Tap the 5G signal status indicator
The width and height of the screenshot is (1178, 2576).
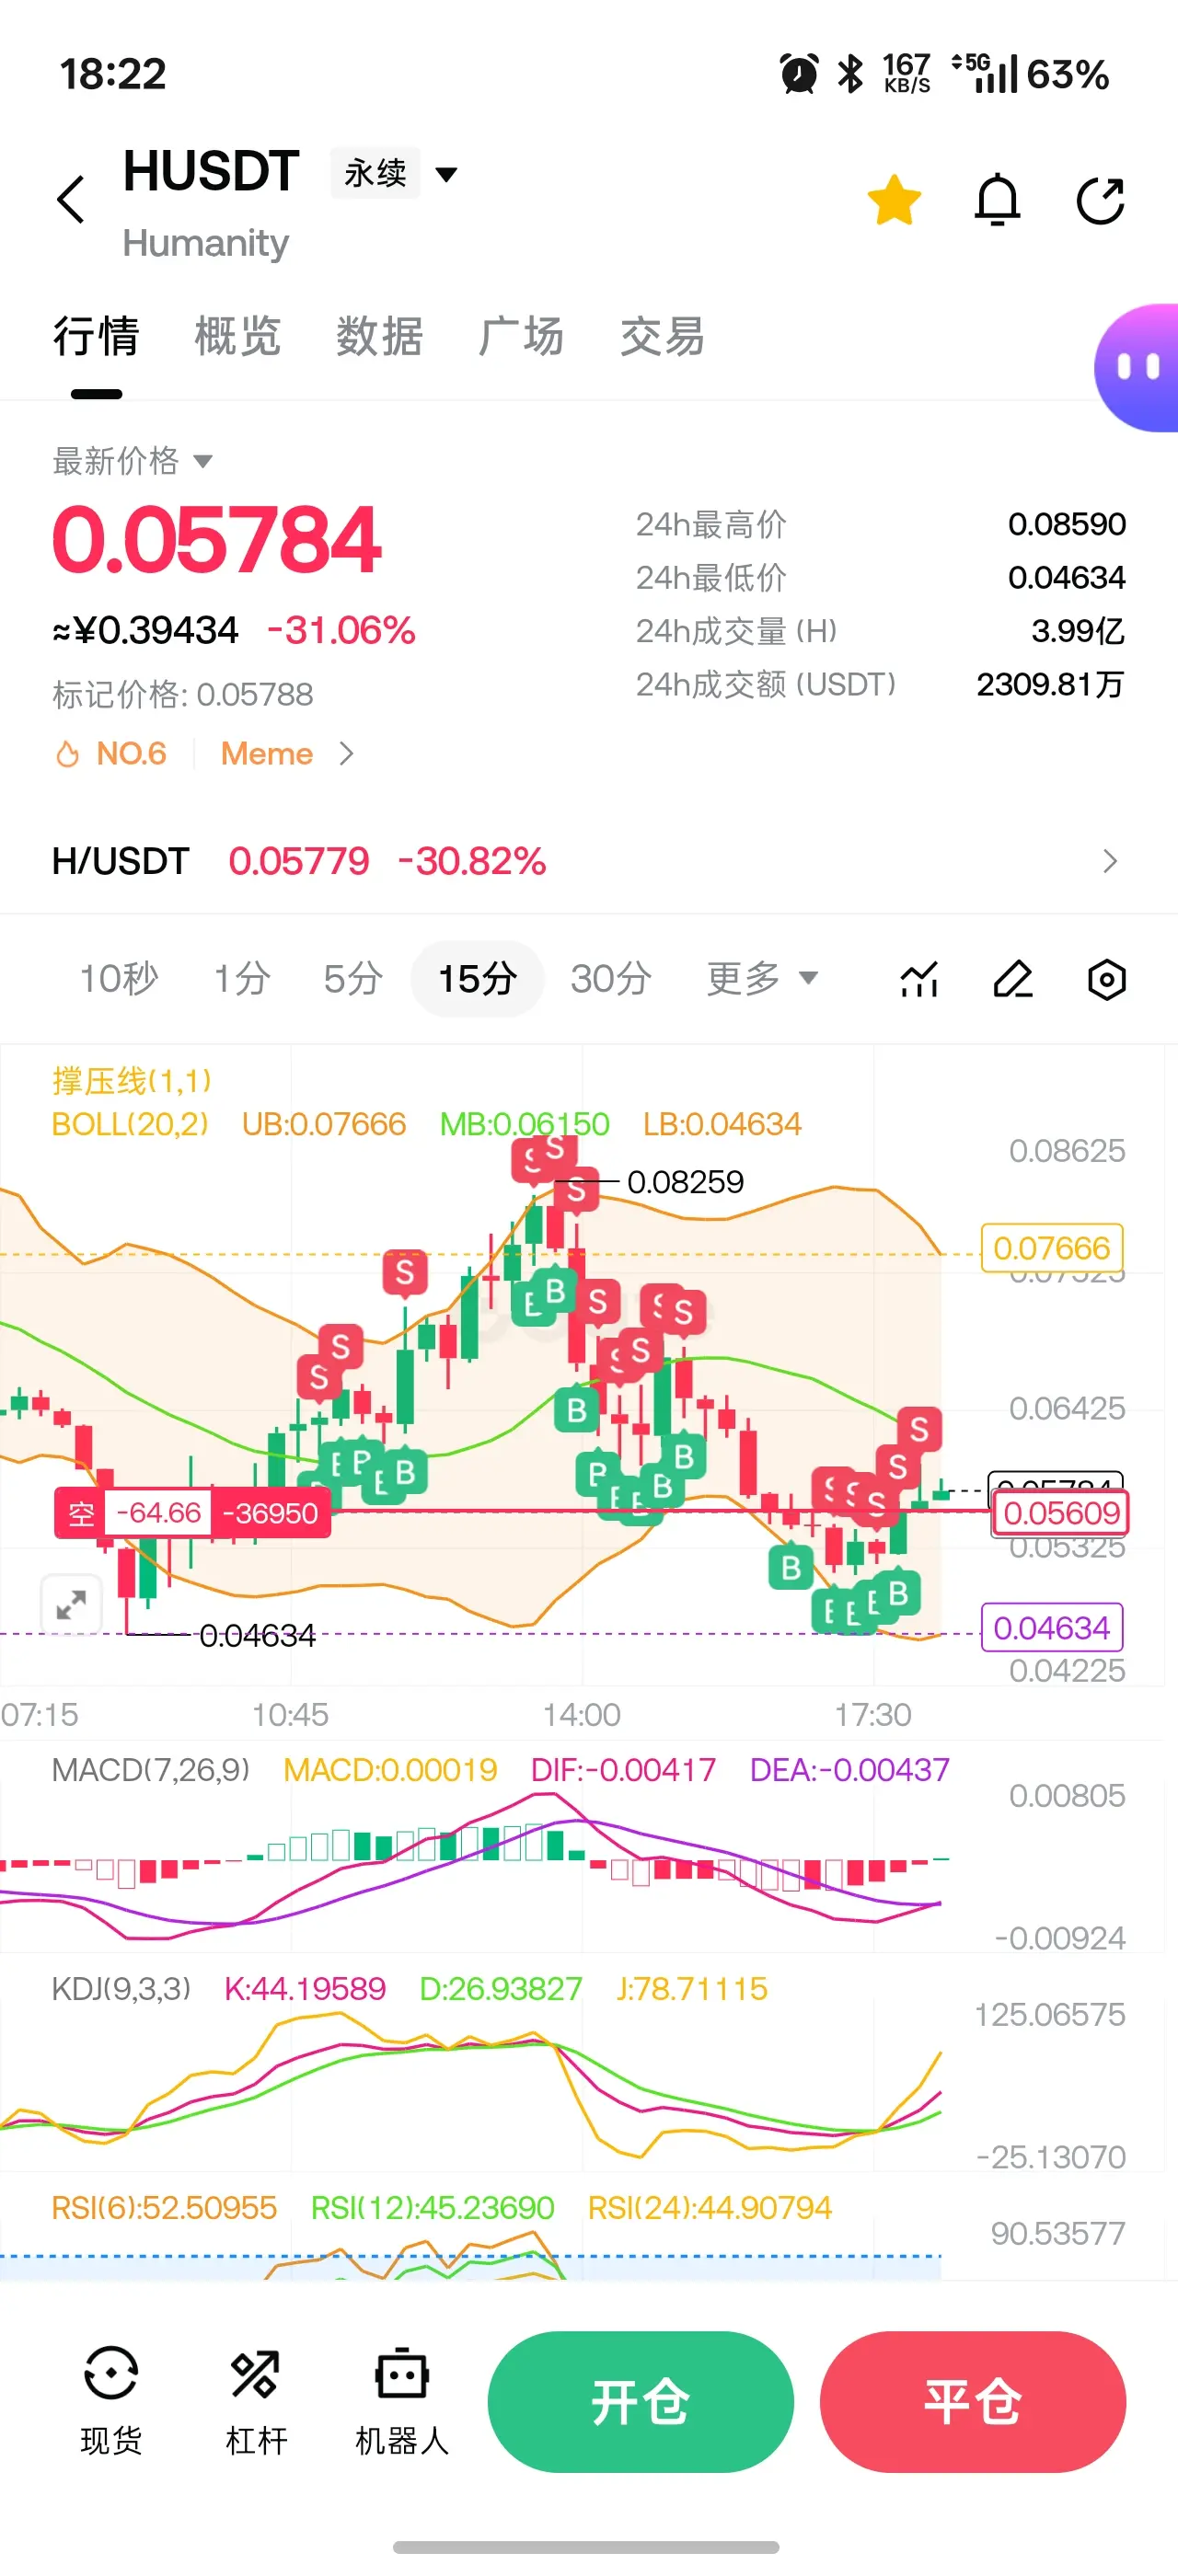pos(984,73)
